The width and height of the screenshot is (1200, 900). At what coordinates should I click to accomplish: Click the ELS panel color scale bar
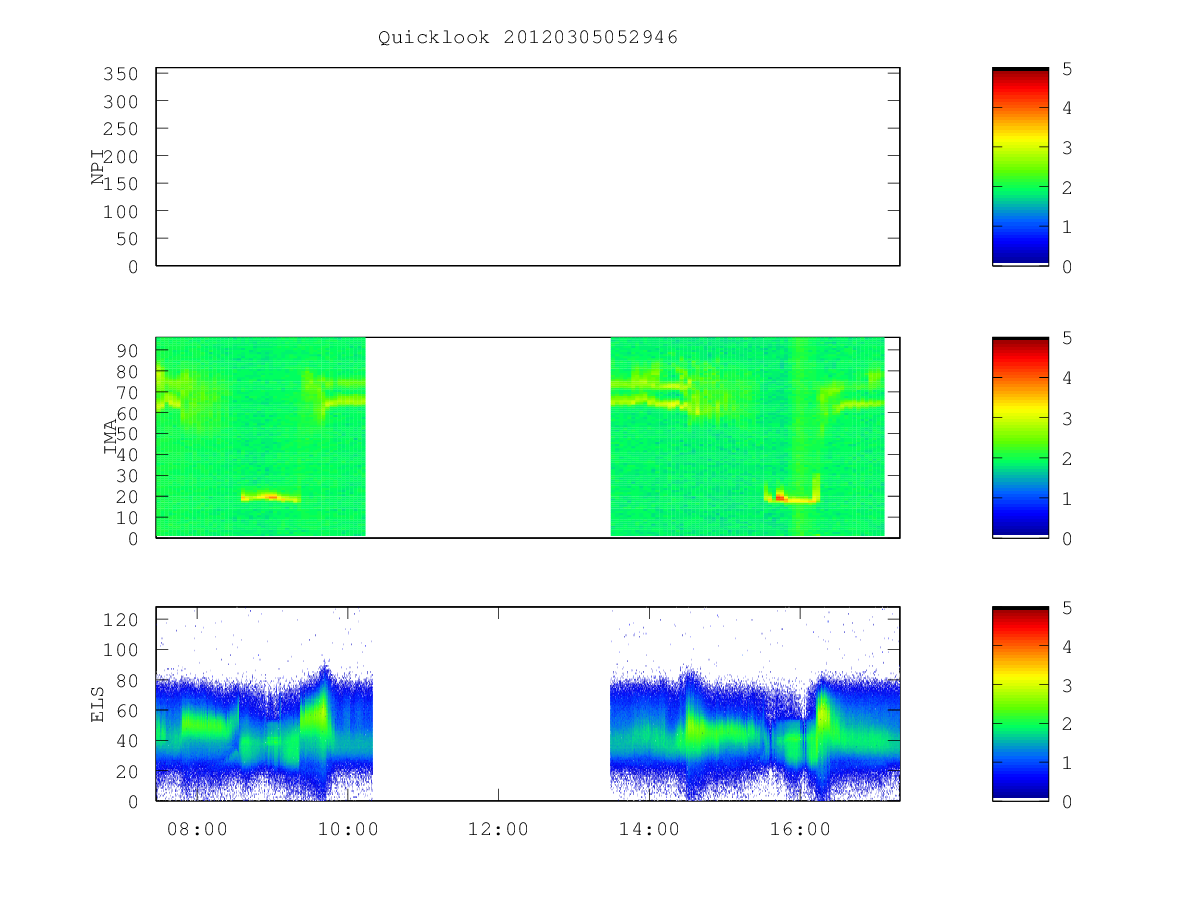(1020, 704)
